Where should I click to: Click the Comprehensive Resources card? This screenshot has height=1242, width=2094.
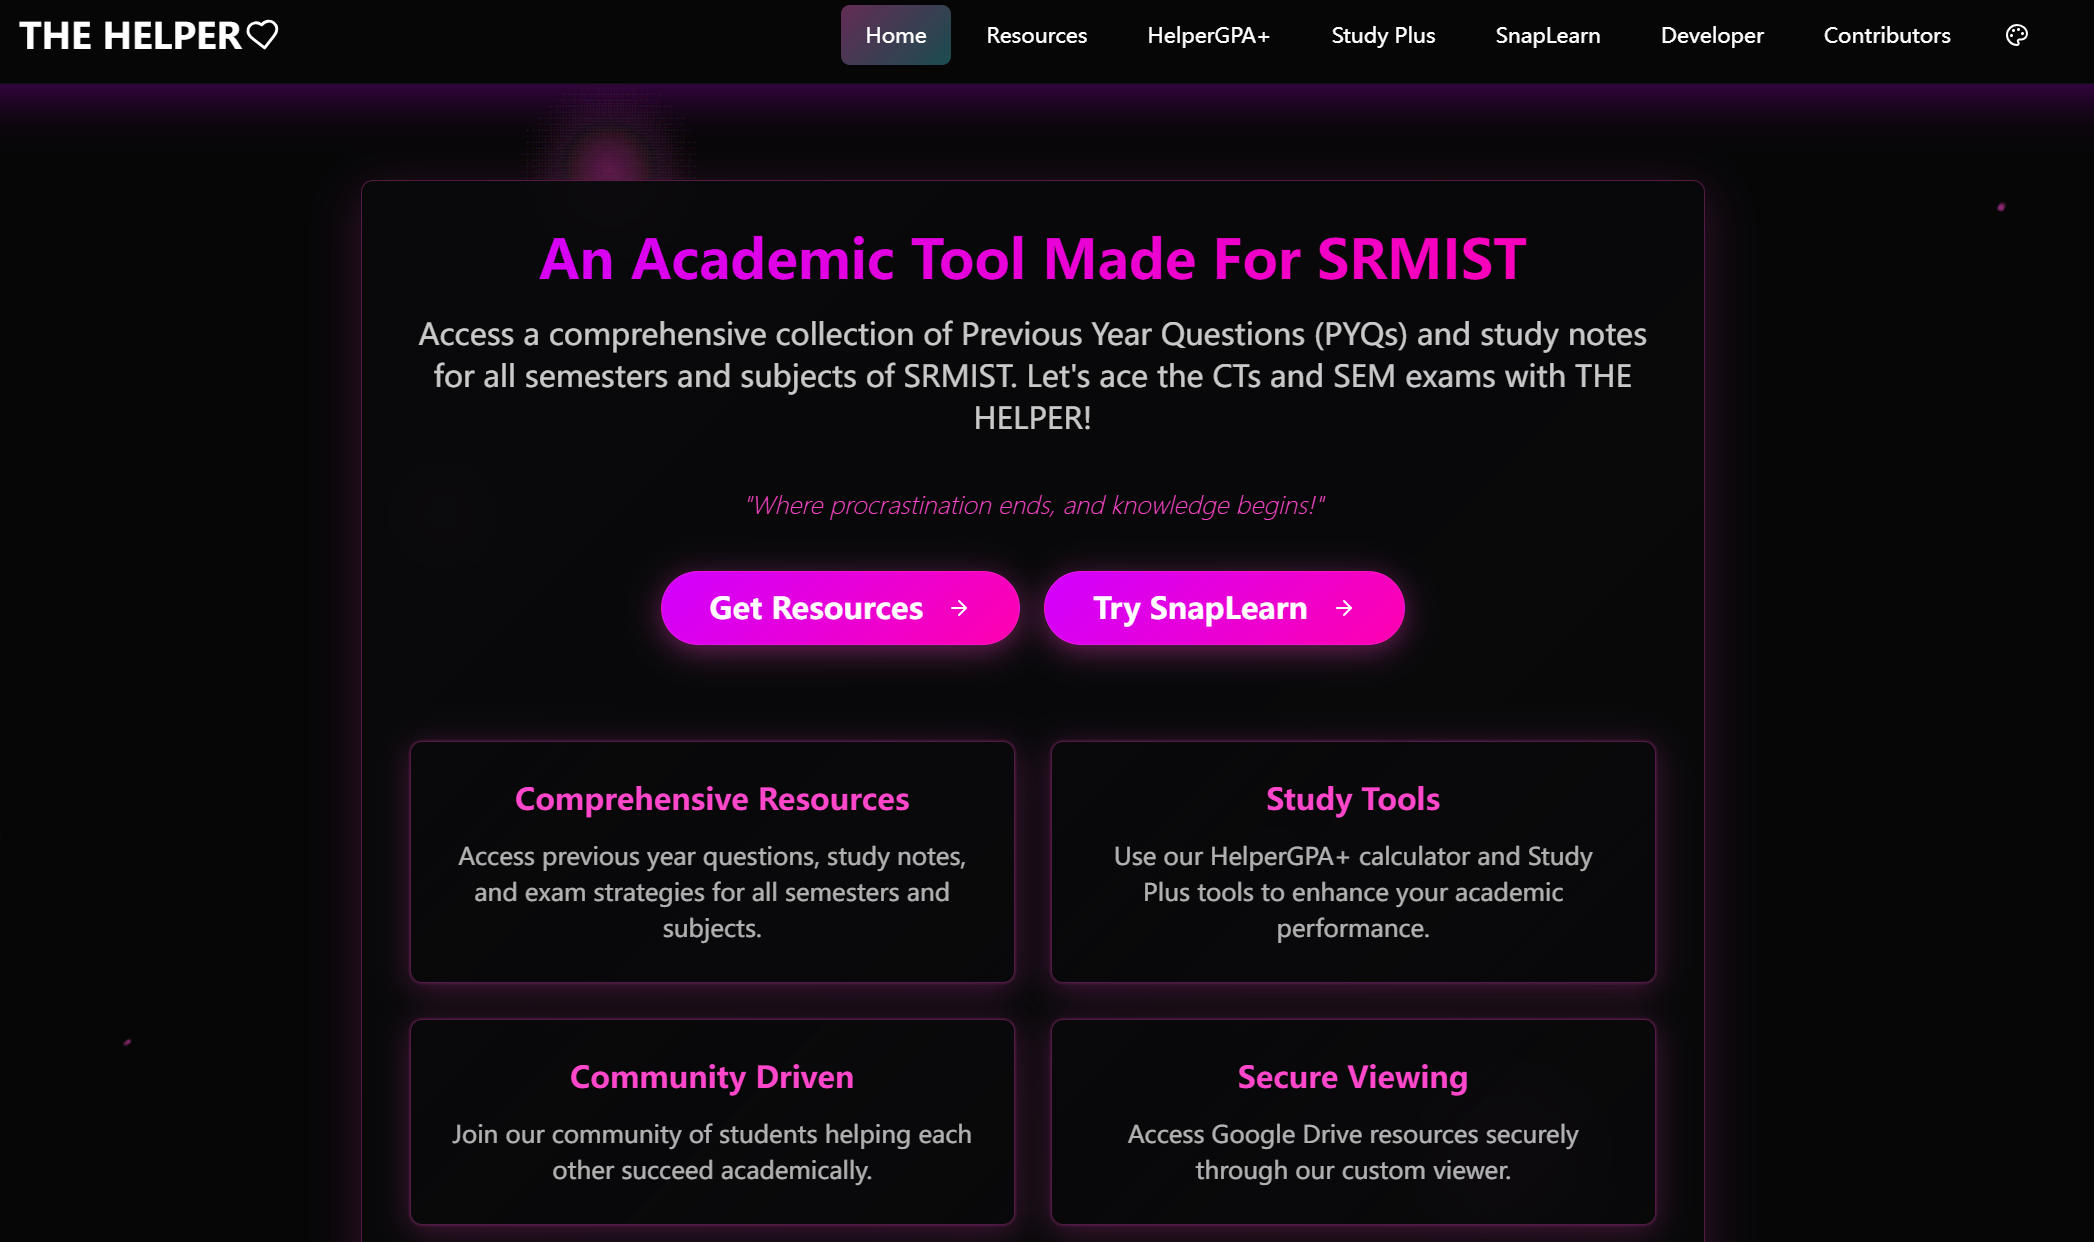(712, 861)
